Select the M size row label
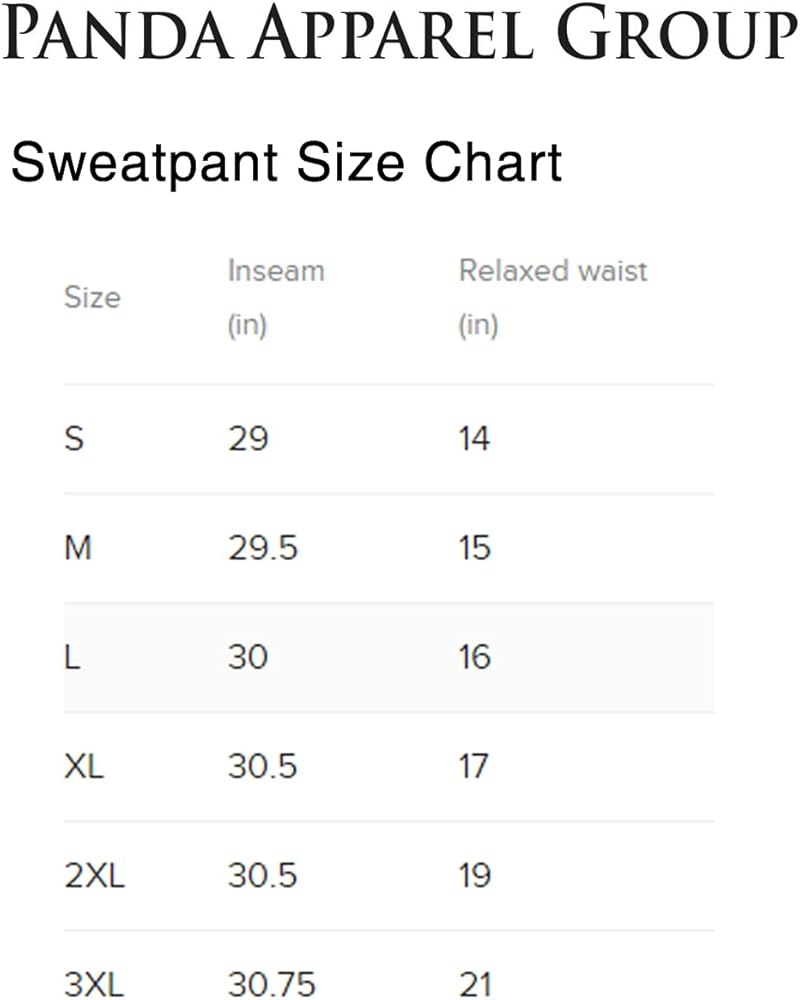The width and height of the screenshot is (800, 1000). click(78, 548)
